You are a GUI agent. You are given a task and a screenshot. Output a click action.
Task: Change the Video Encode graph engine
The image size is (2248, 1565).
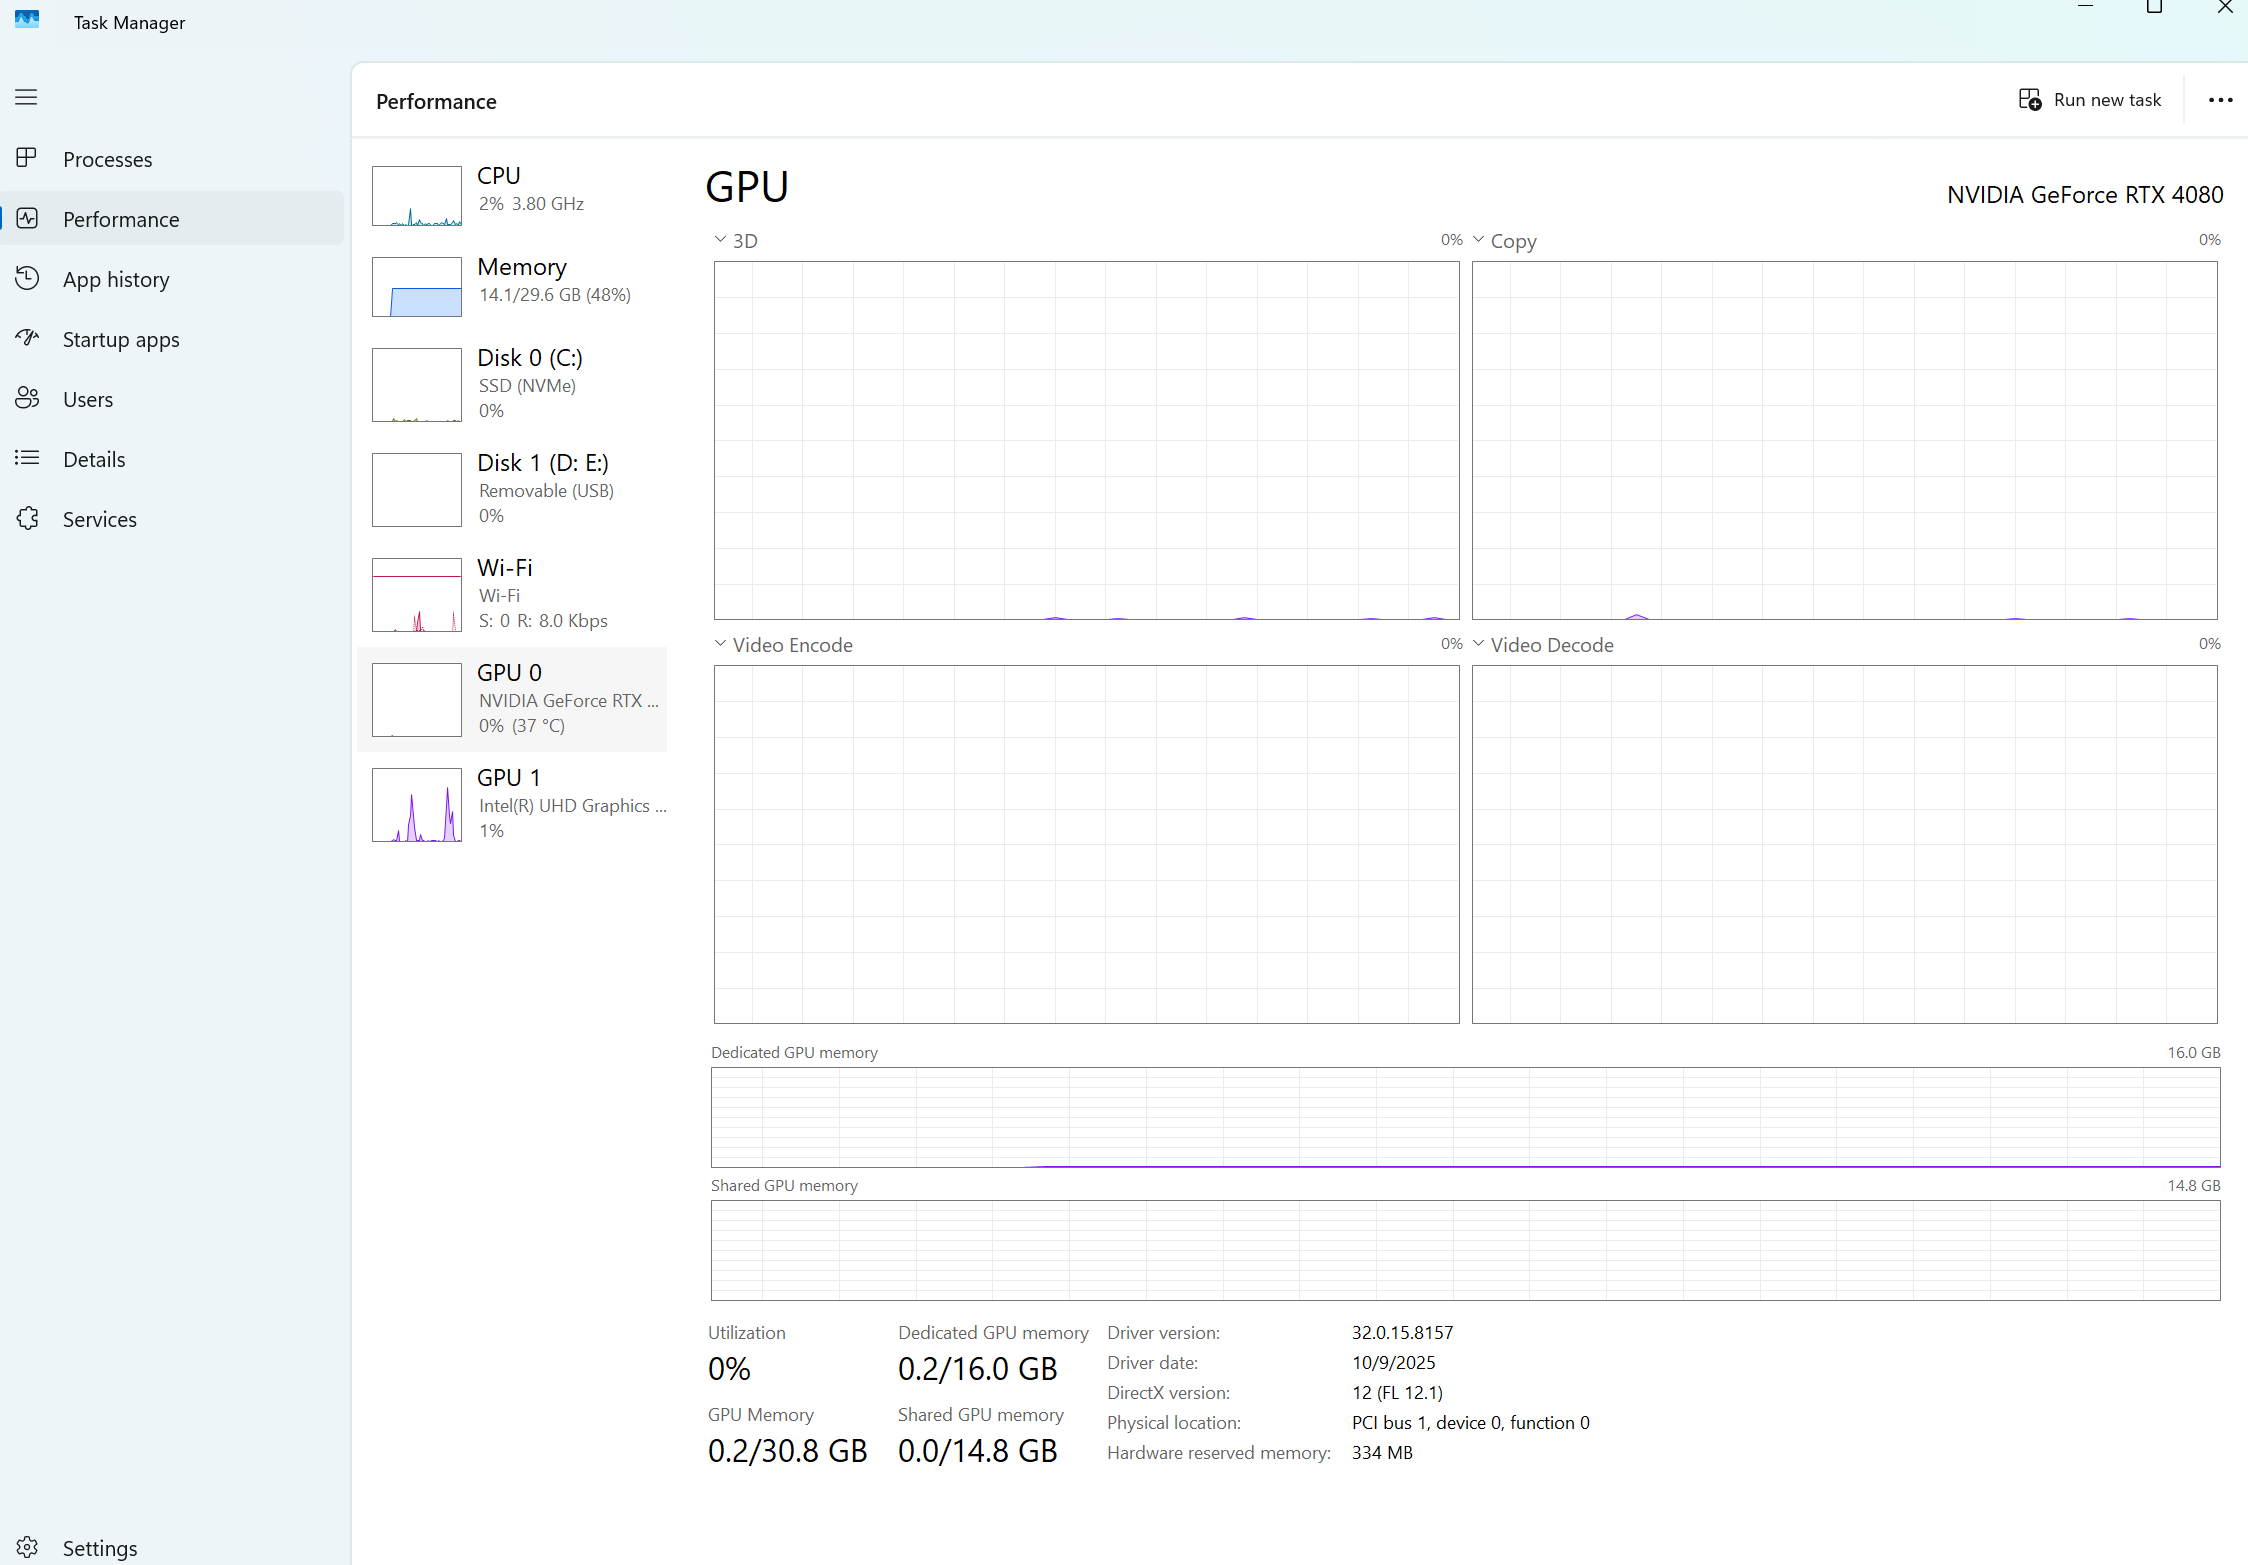[720, 644]
